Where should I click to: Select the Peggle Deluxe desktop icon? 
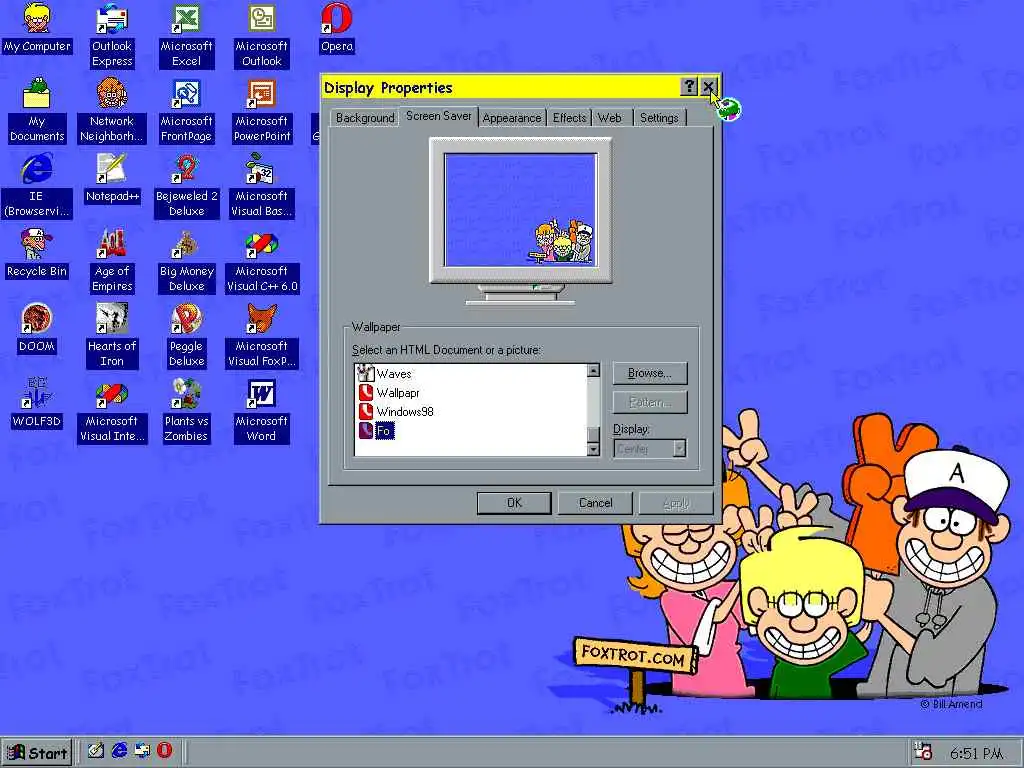187,336
